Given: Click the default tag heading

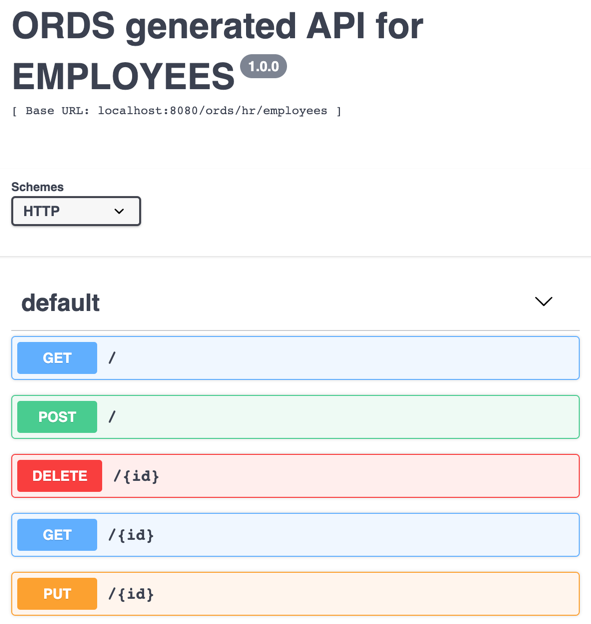Looking at the screenshot, I should click(60, 302).
